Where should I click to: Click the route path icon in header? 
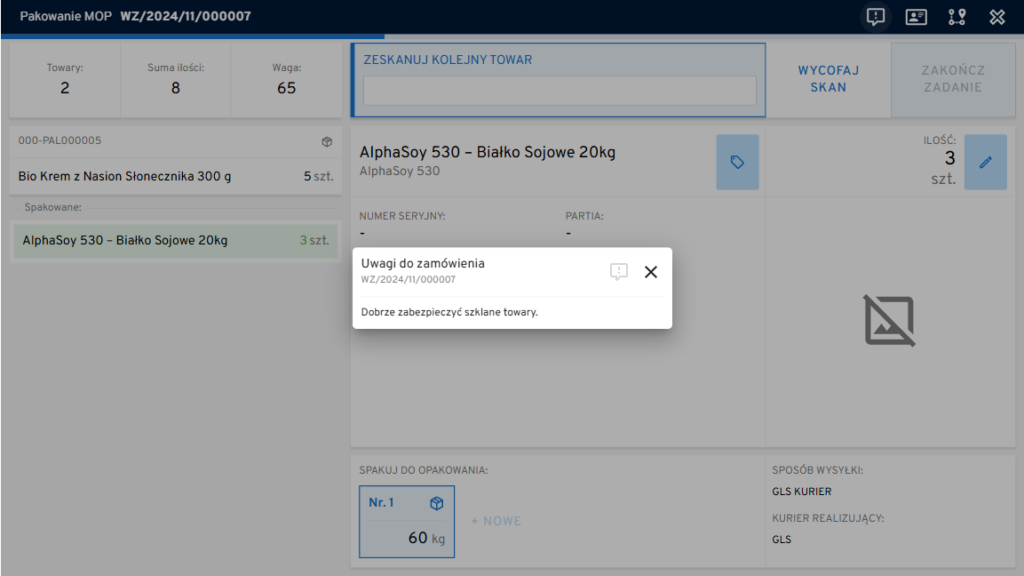click(956, 17)
